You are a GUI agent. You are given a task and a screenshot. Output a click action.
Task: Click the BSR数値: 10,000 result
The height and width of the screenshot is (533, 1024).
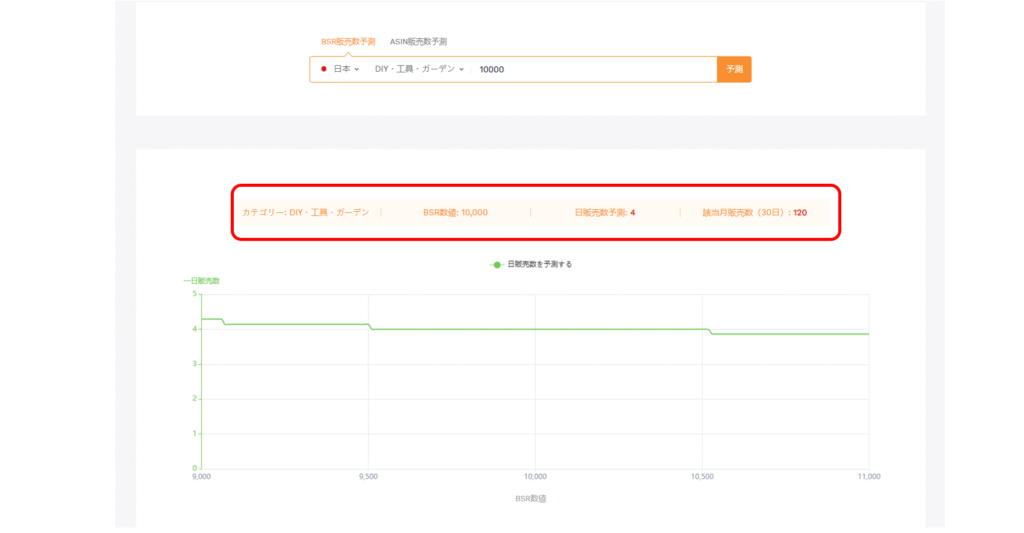click(x=455, y=212)
